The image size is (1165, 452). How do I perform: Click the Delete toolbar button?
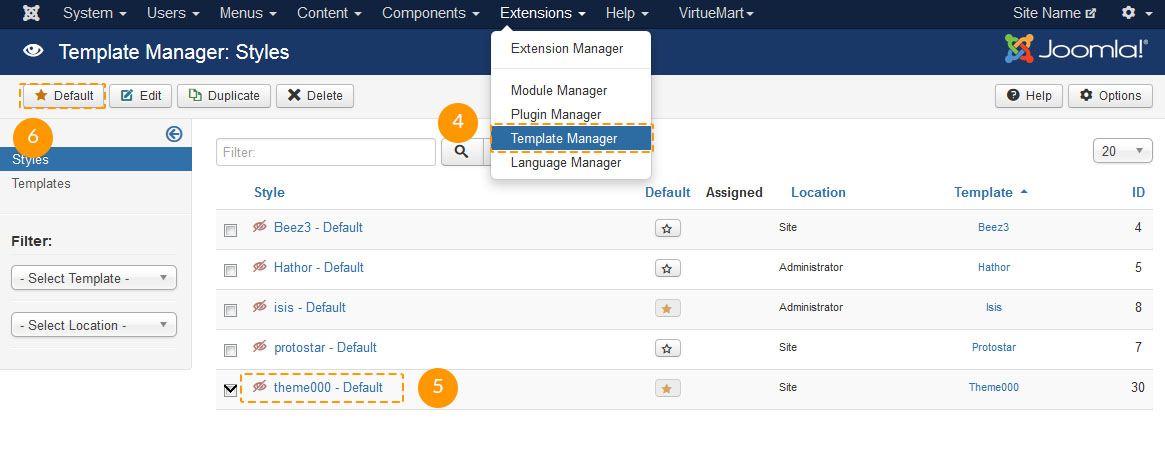click(315, 96)
